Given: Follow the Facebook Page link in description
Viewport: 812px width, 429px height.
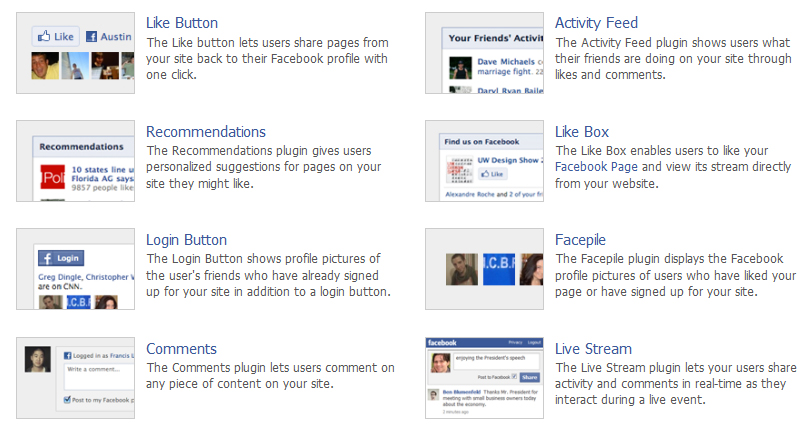Looking at the screenshot, I should click(x=596, y=167).
